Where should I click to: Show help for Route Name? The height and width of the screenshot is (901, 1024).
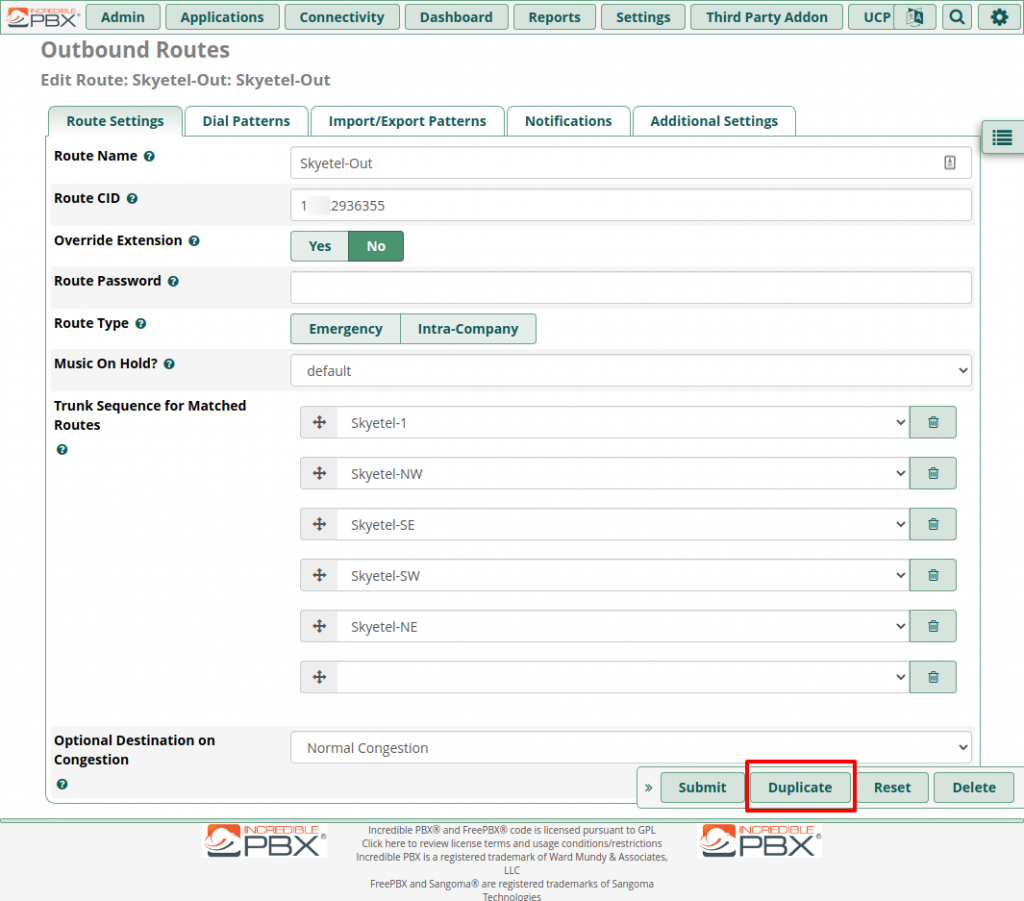(x=149, y=157)
